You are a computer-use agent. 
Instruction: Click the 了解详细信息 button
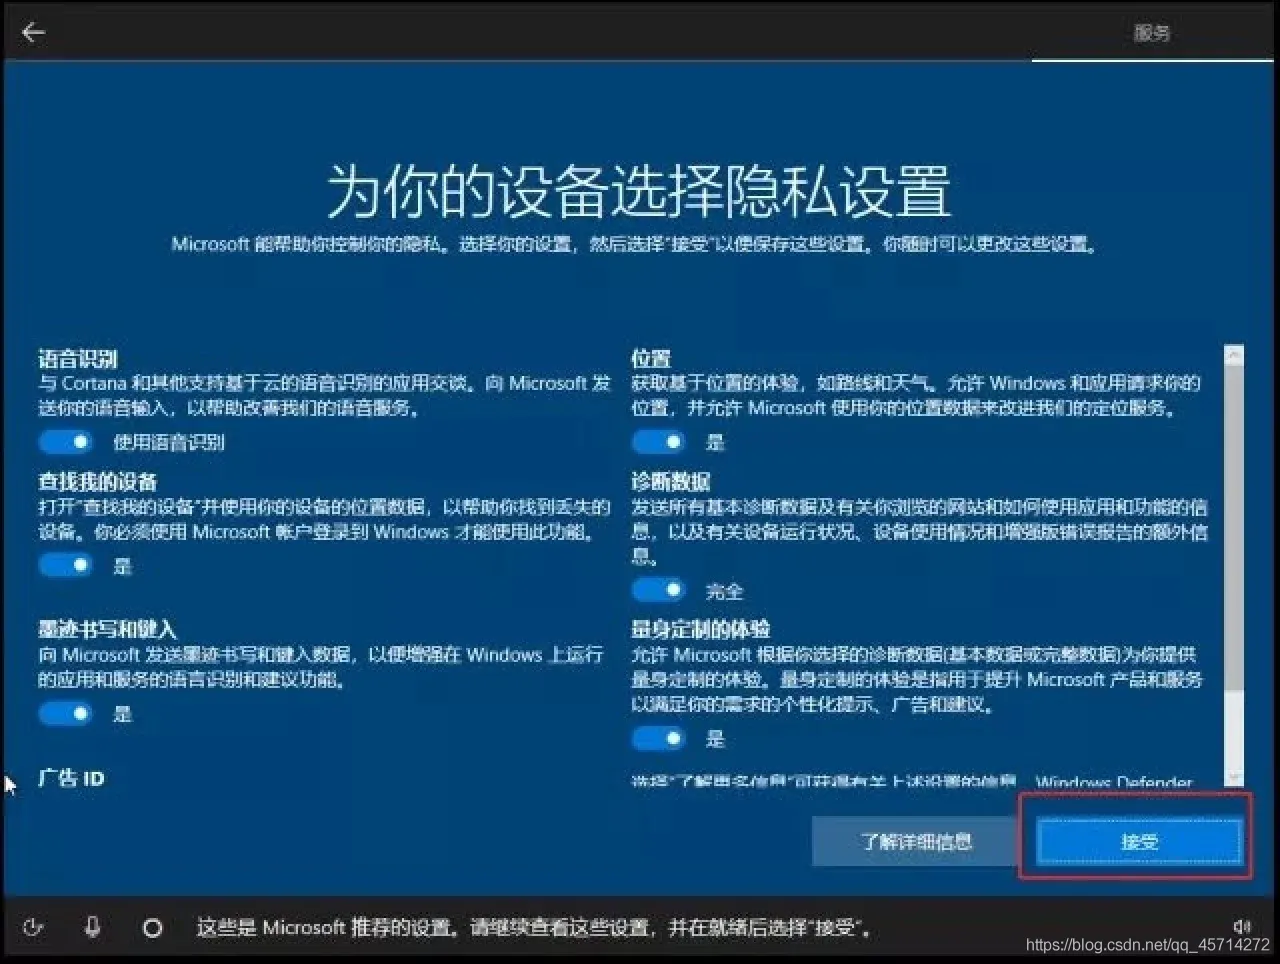(916, 842)
